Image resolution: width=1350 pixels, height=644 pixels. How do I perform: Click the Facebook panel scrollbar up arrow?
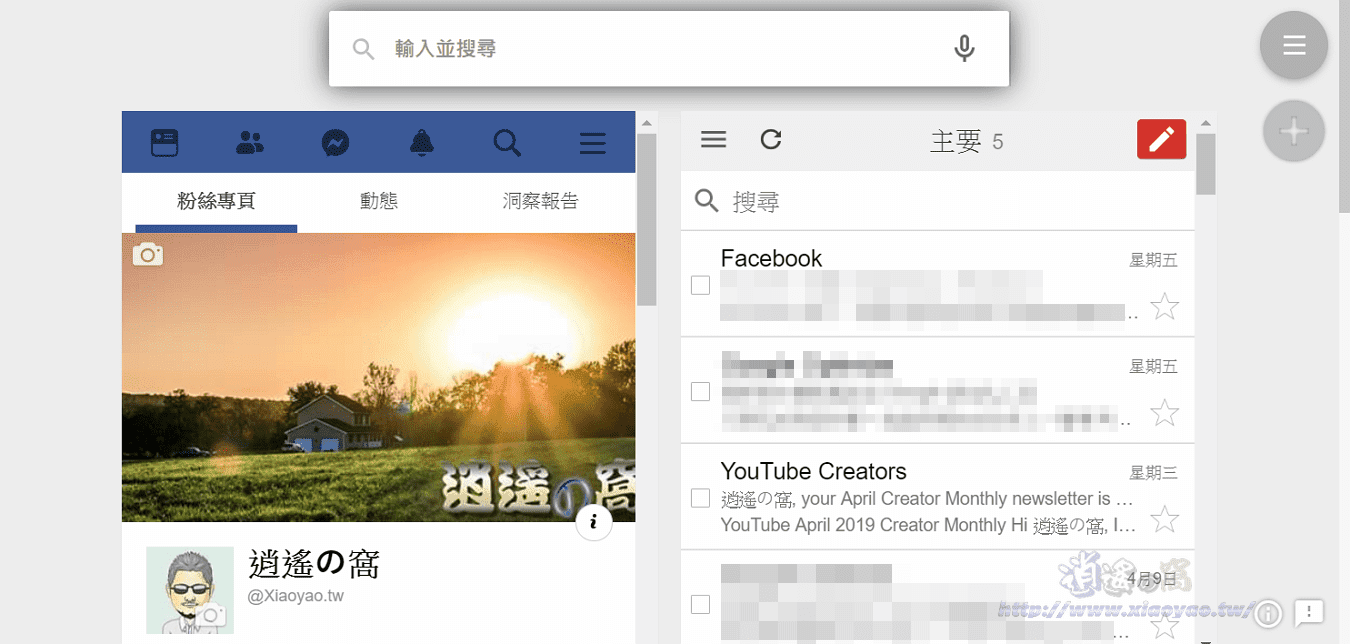(647, 123)
